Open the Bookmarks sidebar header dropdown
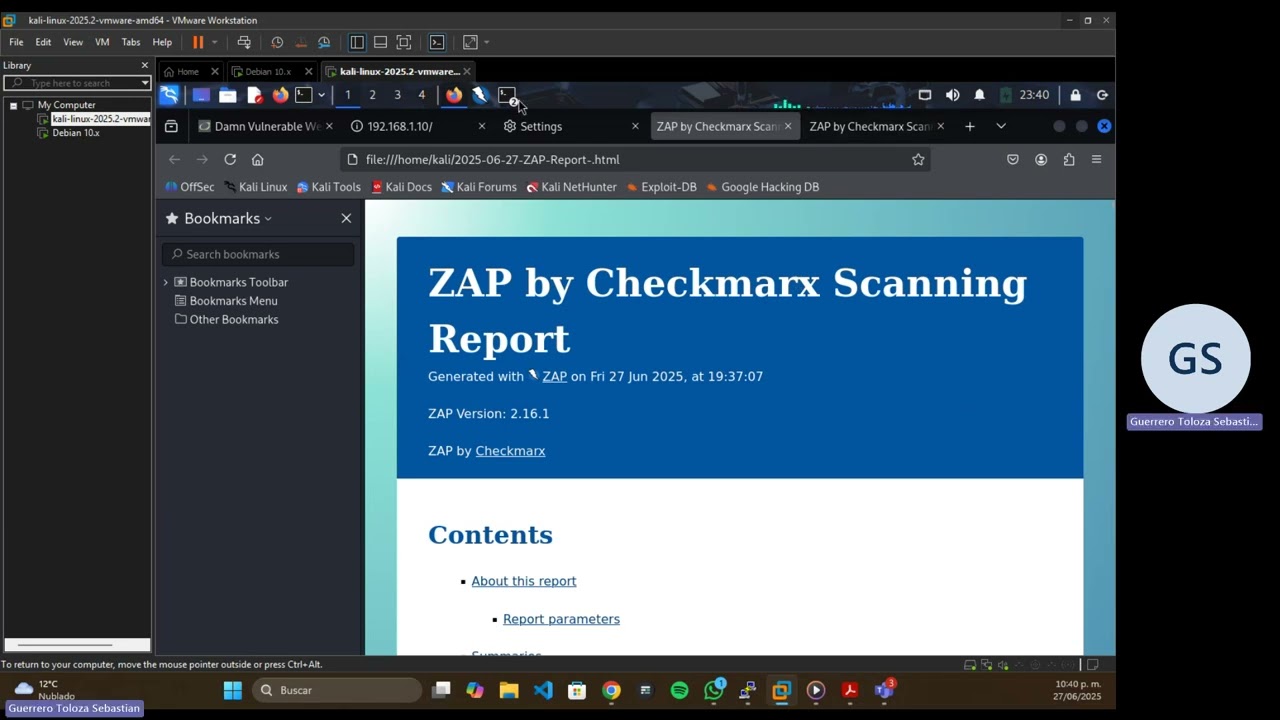This screenshot has width=1280, height=720. point(219,218)
